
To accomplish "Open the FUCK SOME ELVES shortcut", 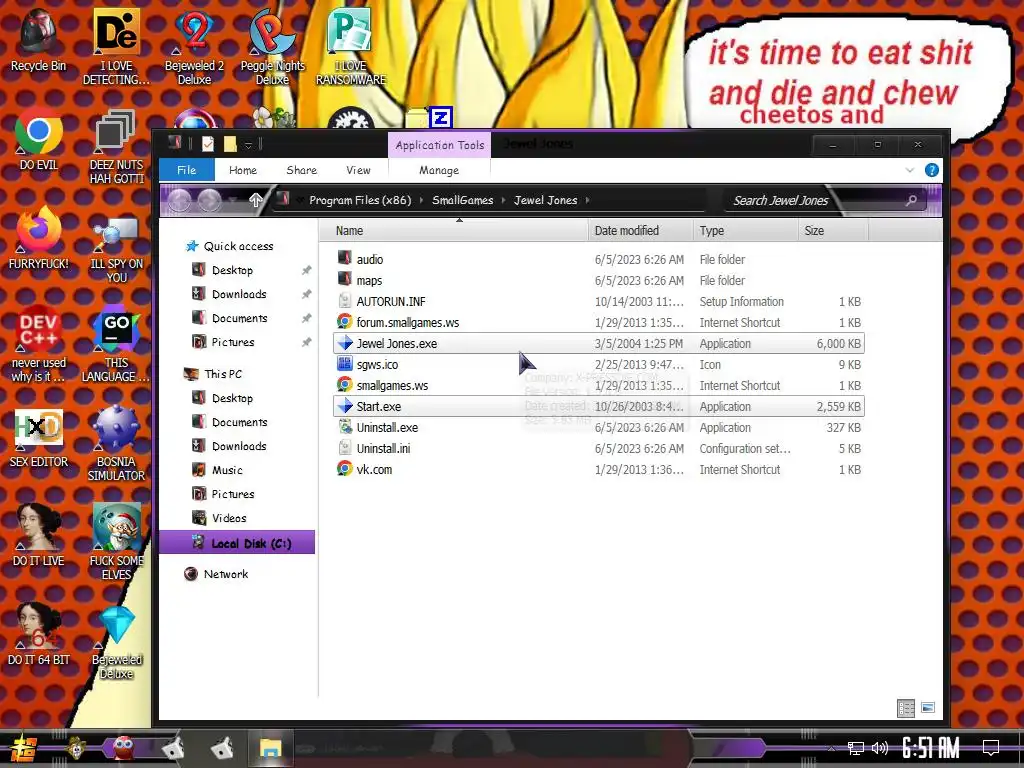I will pyautogui.click(x=116, y=542).
